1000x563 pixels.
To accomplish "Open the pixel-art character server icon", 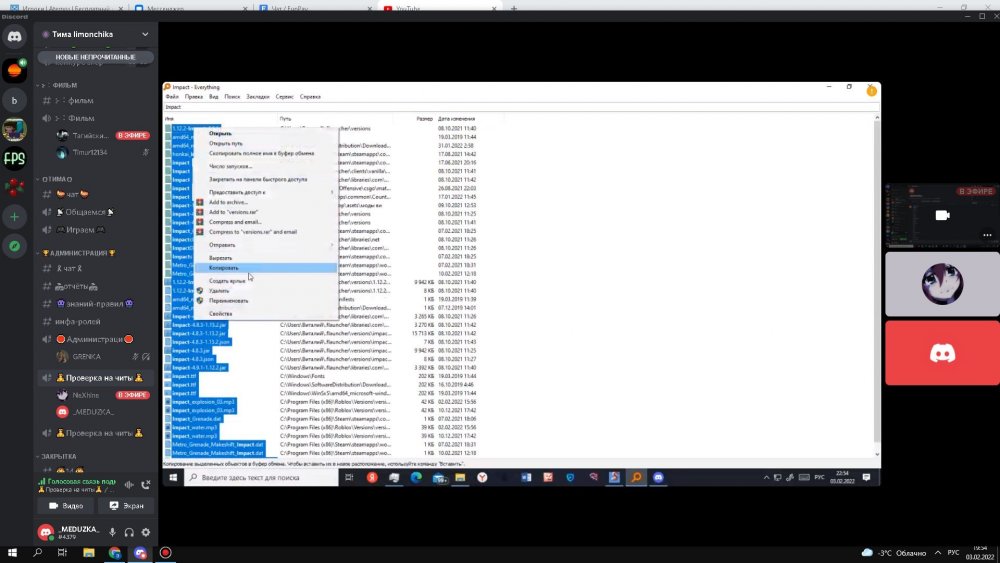I will 14,129.
